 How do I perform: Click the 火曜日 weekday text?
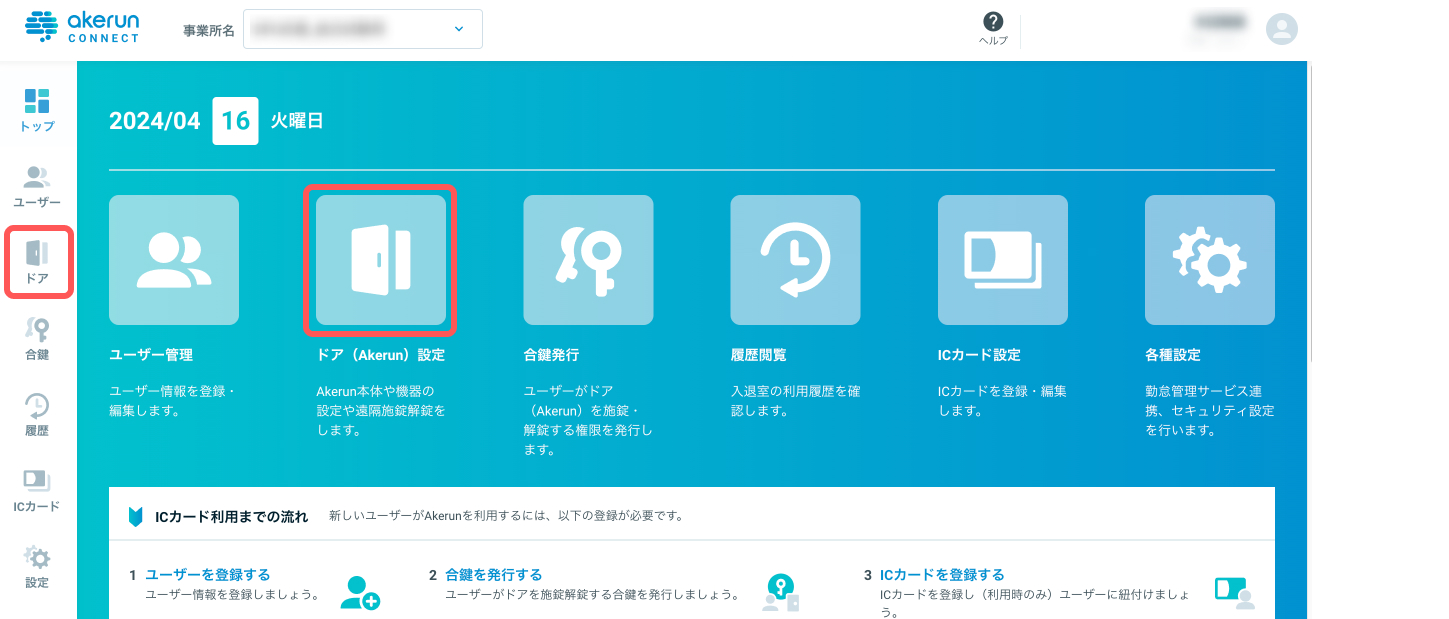[x=297, y=121]
